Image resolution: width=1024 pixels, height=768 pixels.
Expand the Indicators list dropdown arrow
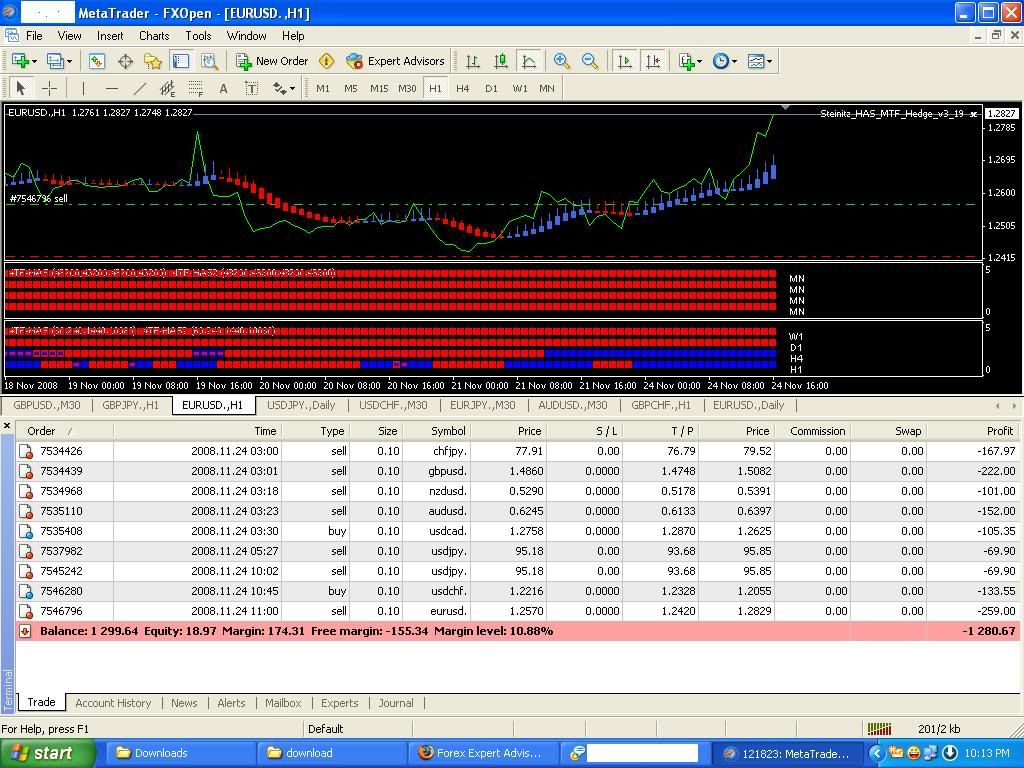tap(699, 61)
